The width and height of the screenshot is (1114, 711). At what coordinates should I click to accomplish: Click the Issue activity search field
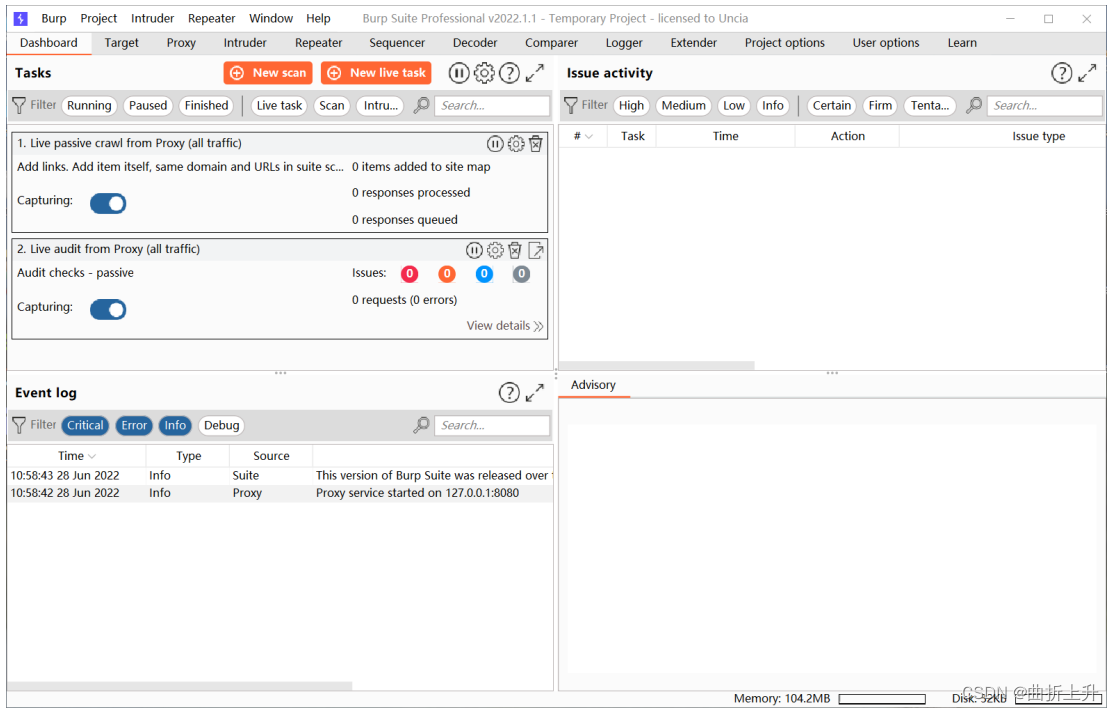pos(1044,106)
